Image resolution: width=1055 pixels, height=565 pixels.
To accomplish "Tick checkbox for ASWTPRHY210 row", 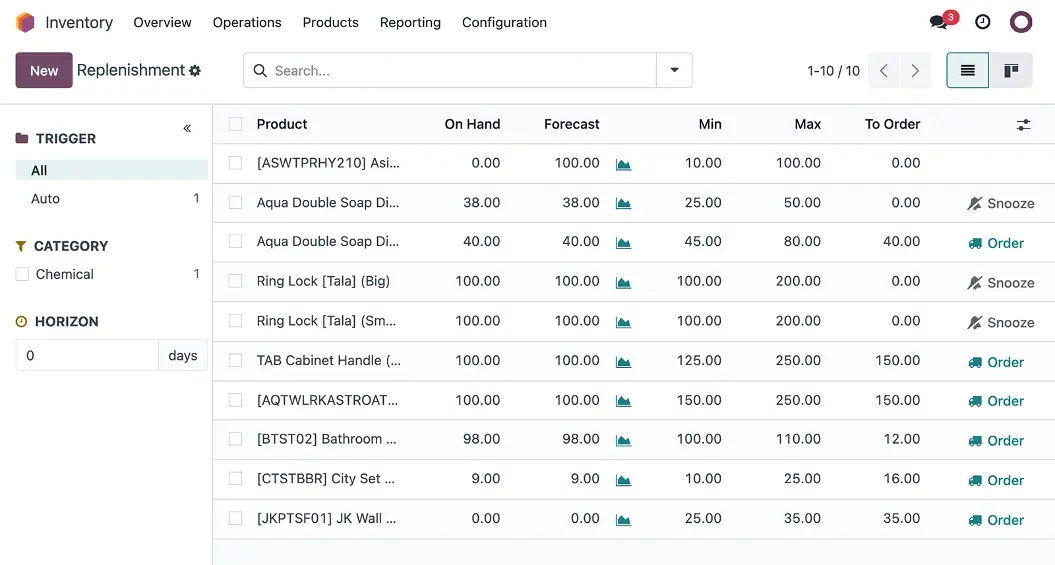I will pos(235,163).
